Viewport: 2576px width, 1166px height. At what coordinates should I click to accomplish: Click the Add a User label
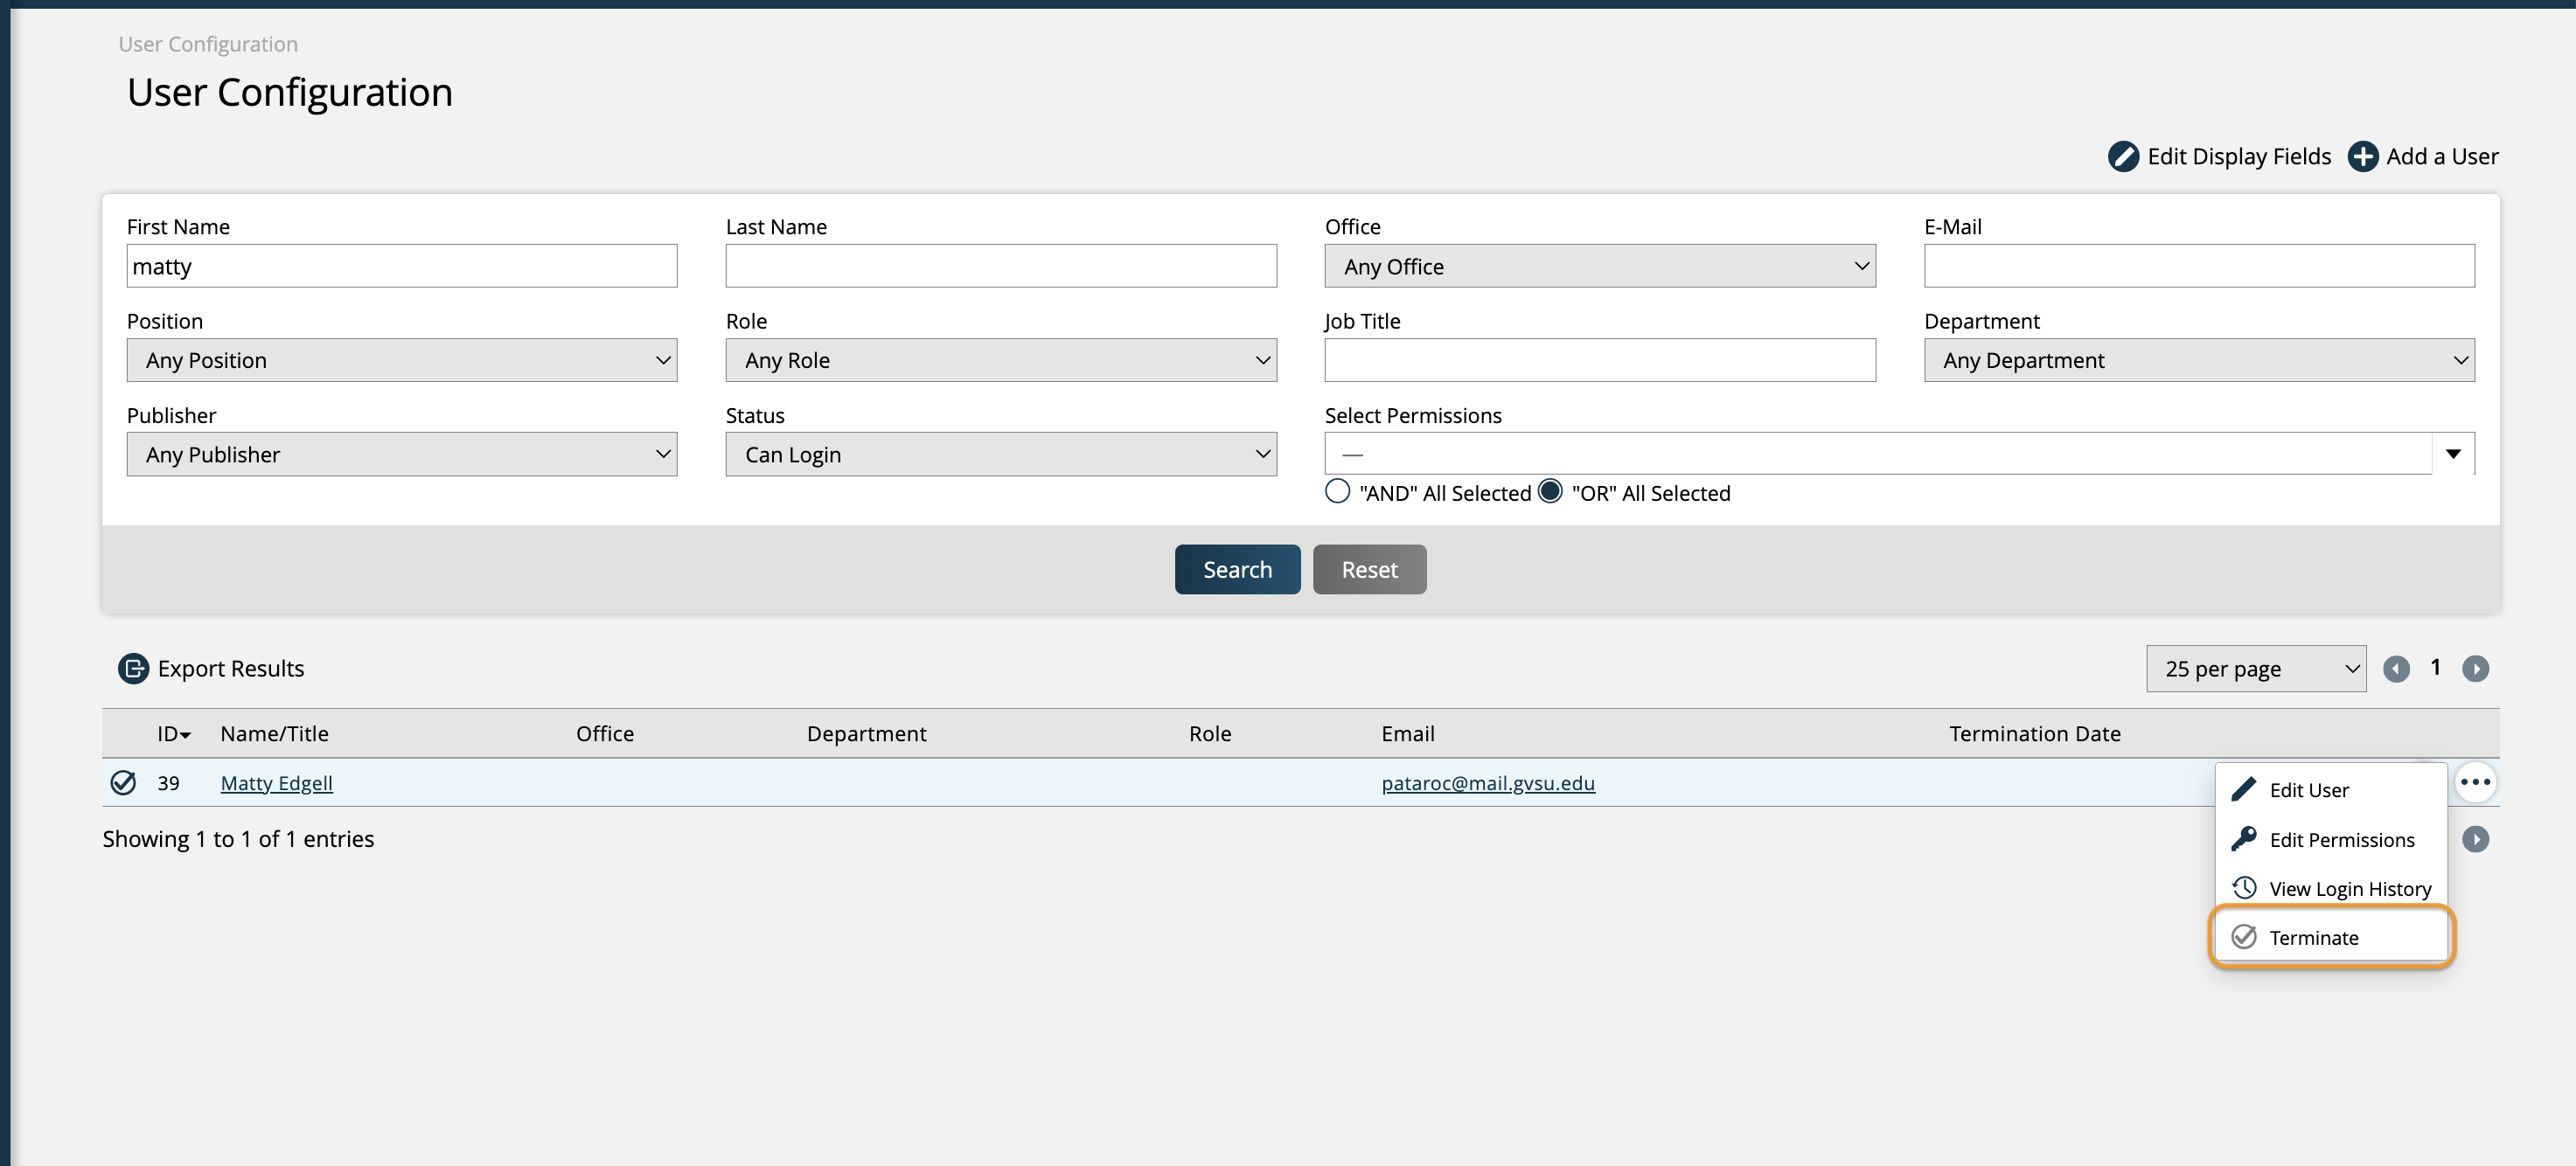(x=2441, y=157)
